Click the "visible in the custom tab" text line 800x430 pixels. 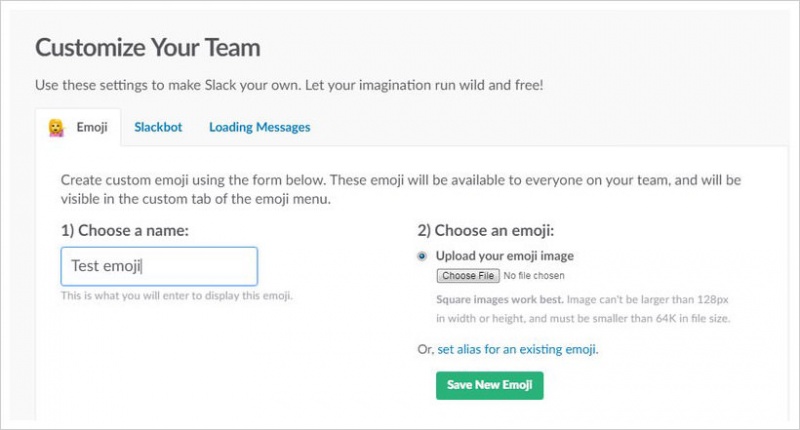pyautogui.click(x=196, y=199)
